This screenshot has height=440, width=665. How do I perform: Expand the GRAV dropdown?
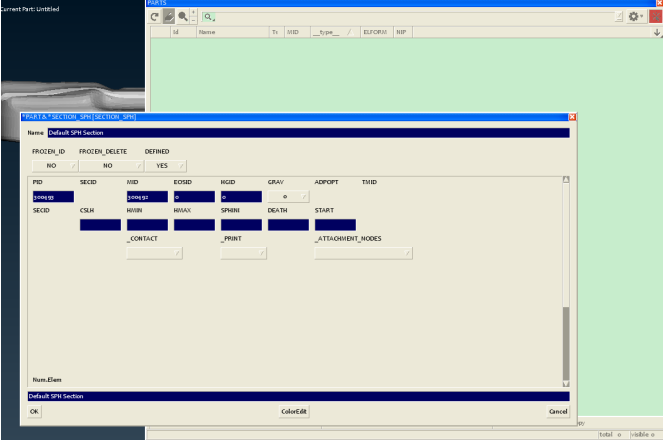288,197
